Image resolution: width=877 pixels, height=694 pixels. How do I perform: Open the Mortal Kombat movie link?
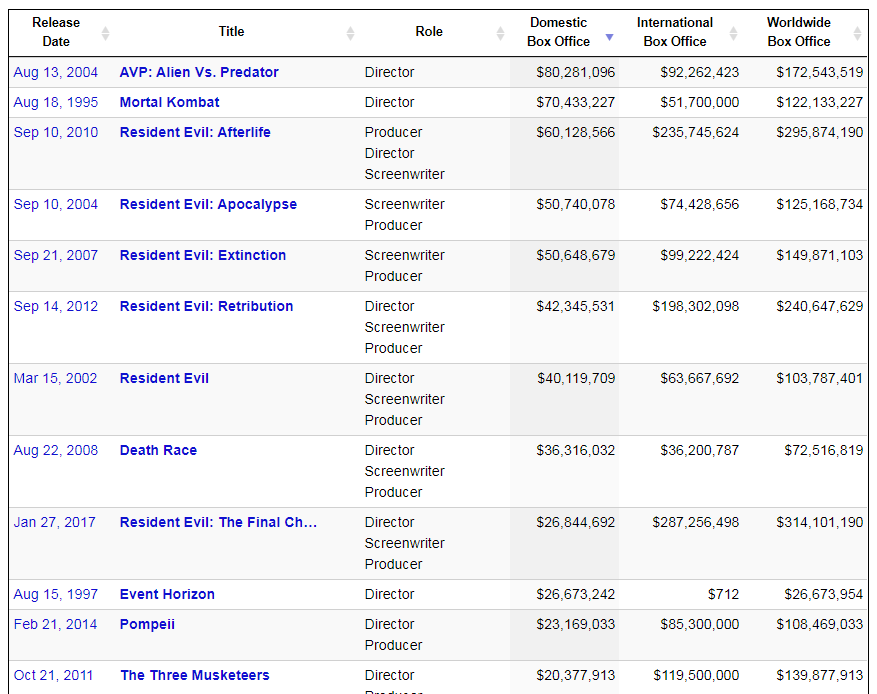click(x=169, y=102)
